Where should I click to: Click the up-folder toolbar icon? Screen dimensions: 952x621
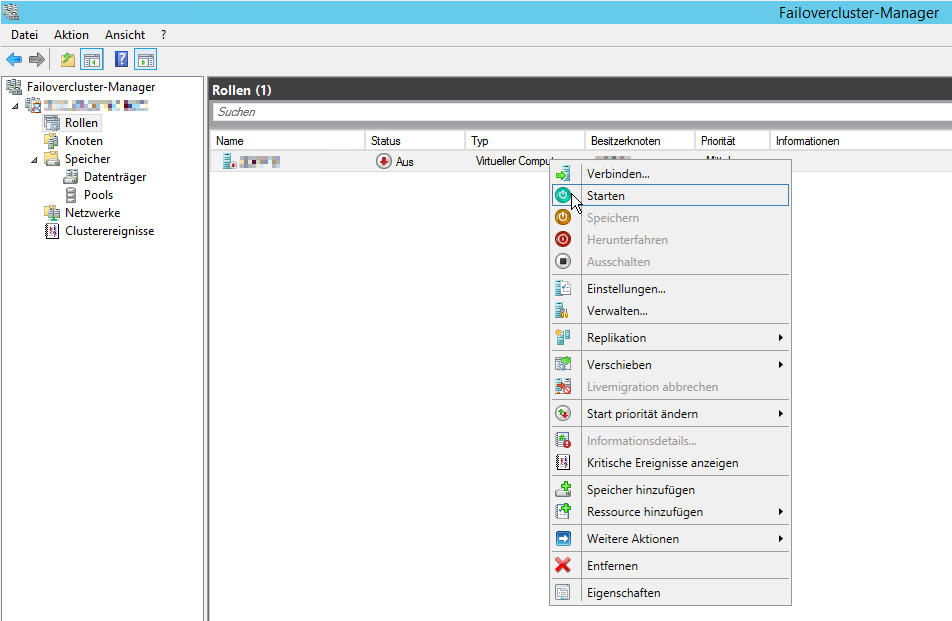click(x=68, y=60)
